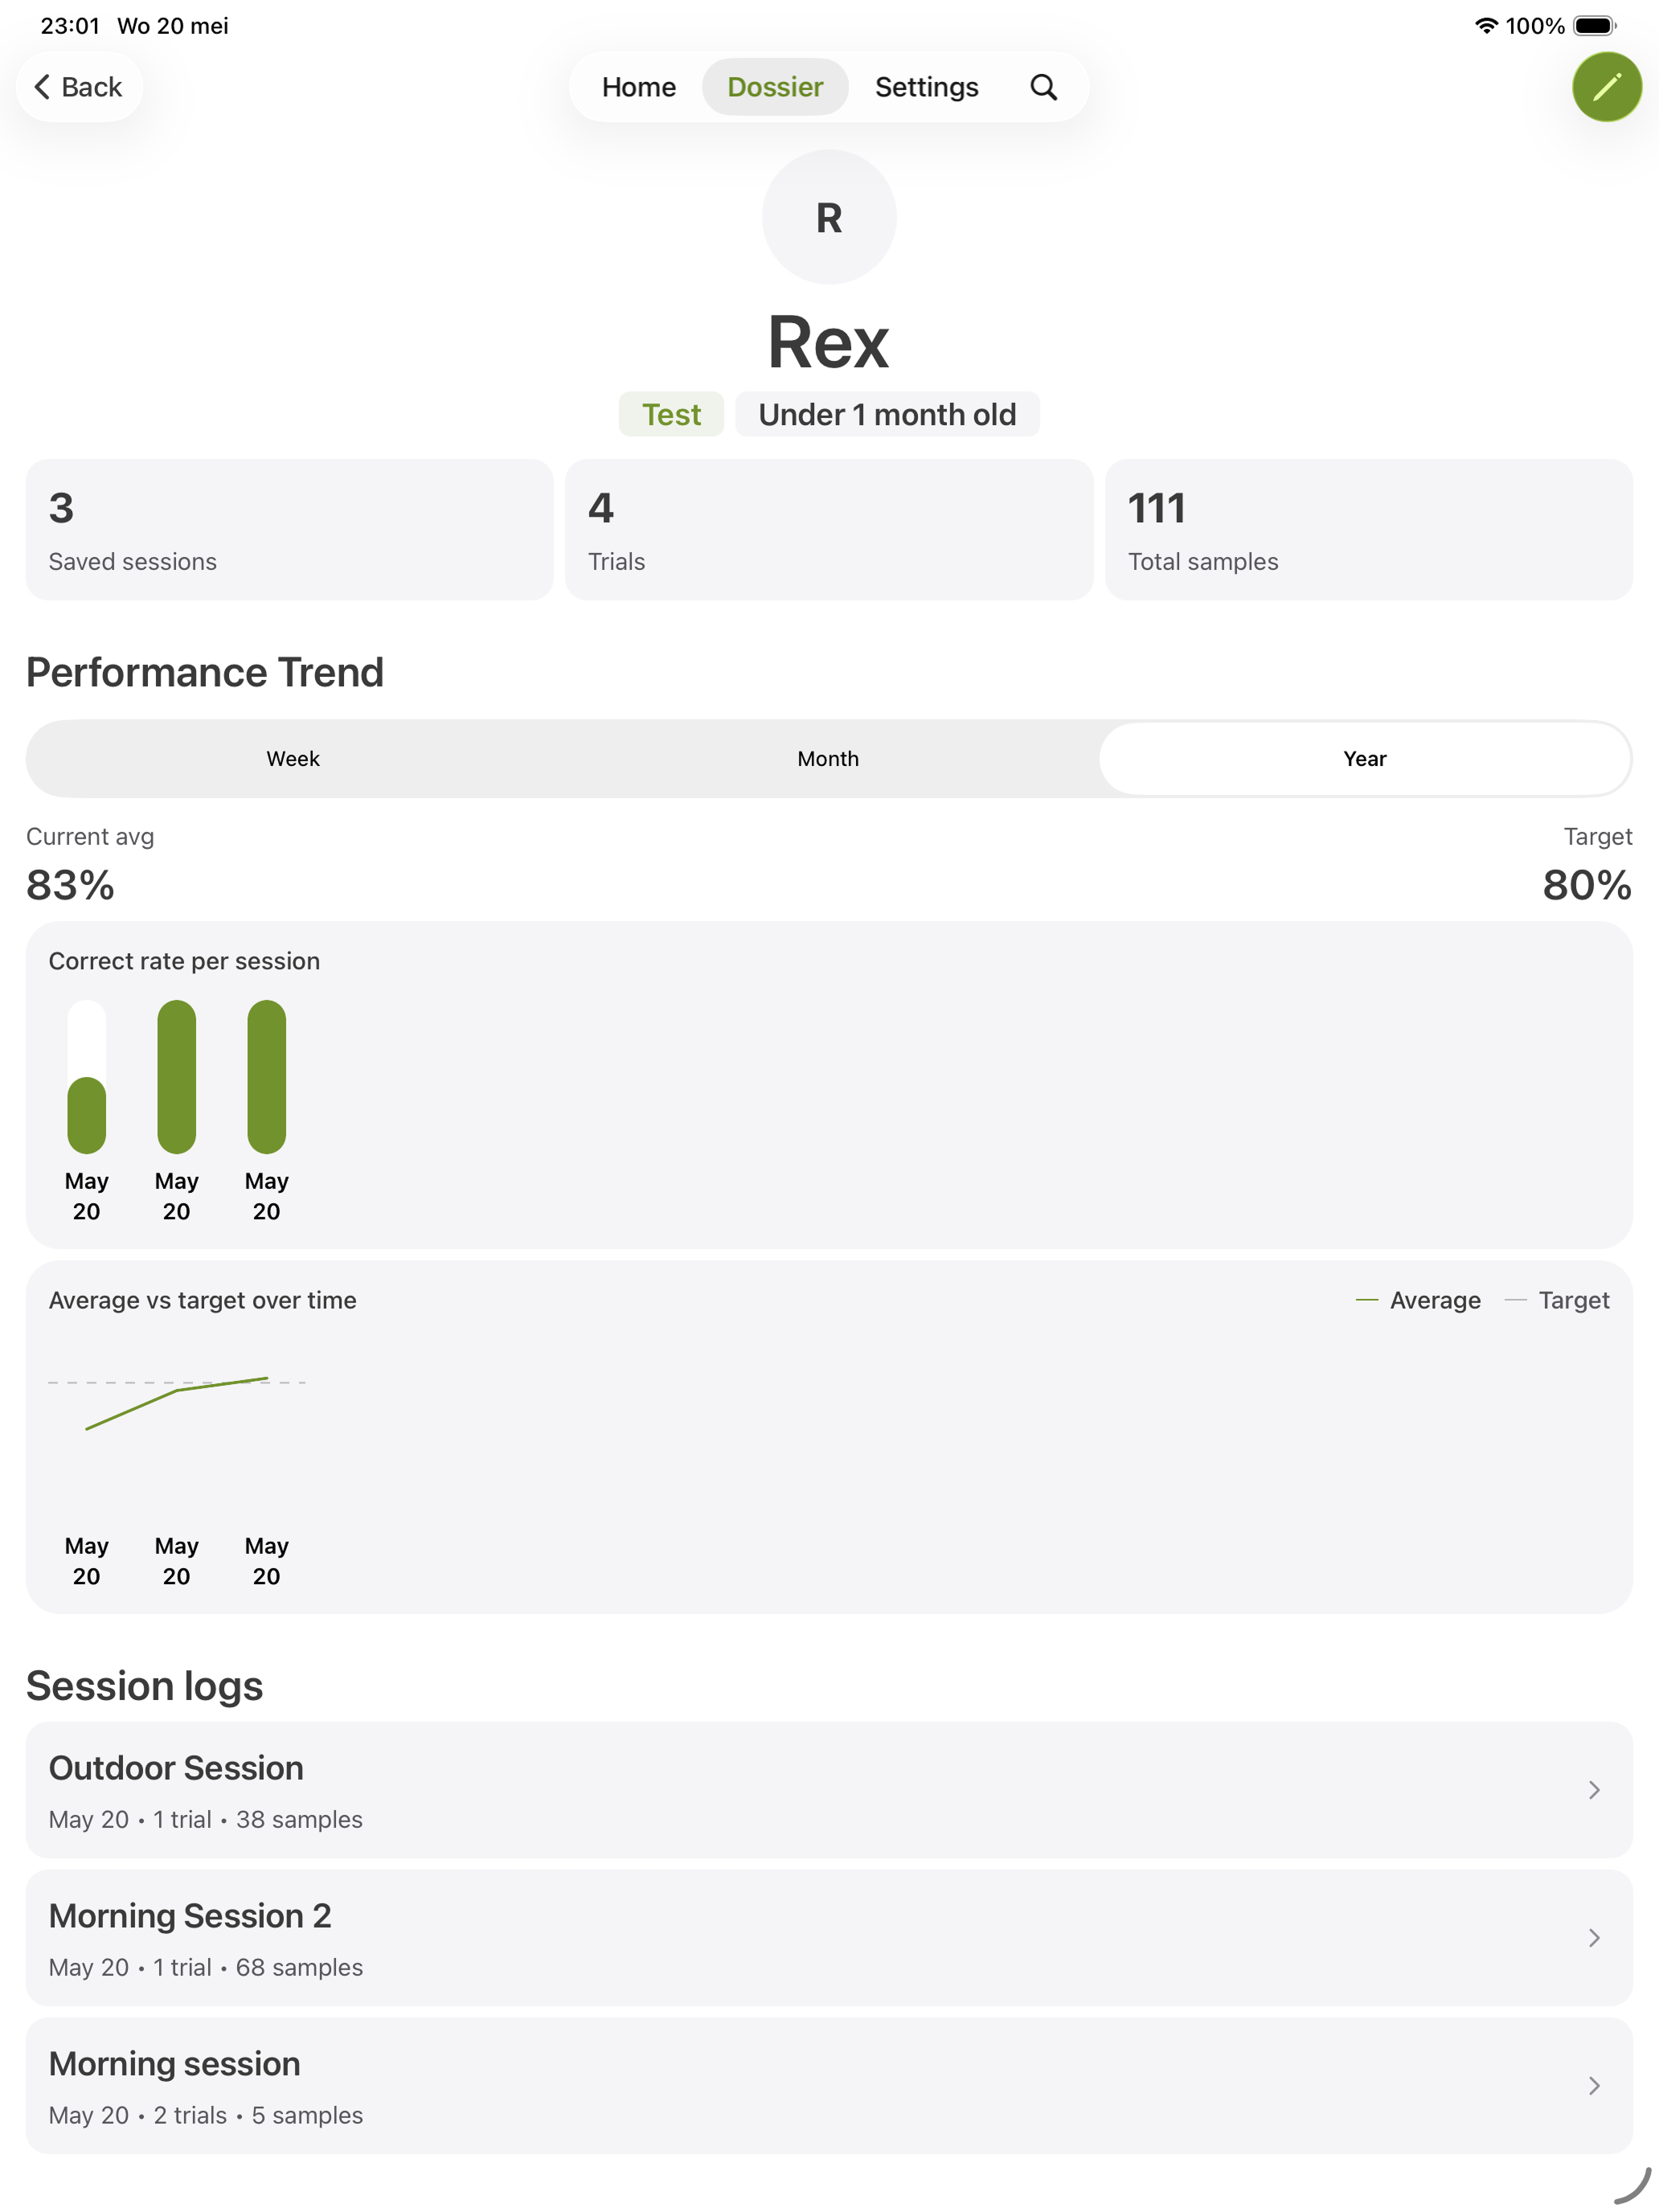Open the Morning Session 2 log
This screenshot has width=1659, height=2212.
click(829, 1937)
